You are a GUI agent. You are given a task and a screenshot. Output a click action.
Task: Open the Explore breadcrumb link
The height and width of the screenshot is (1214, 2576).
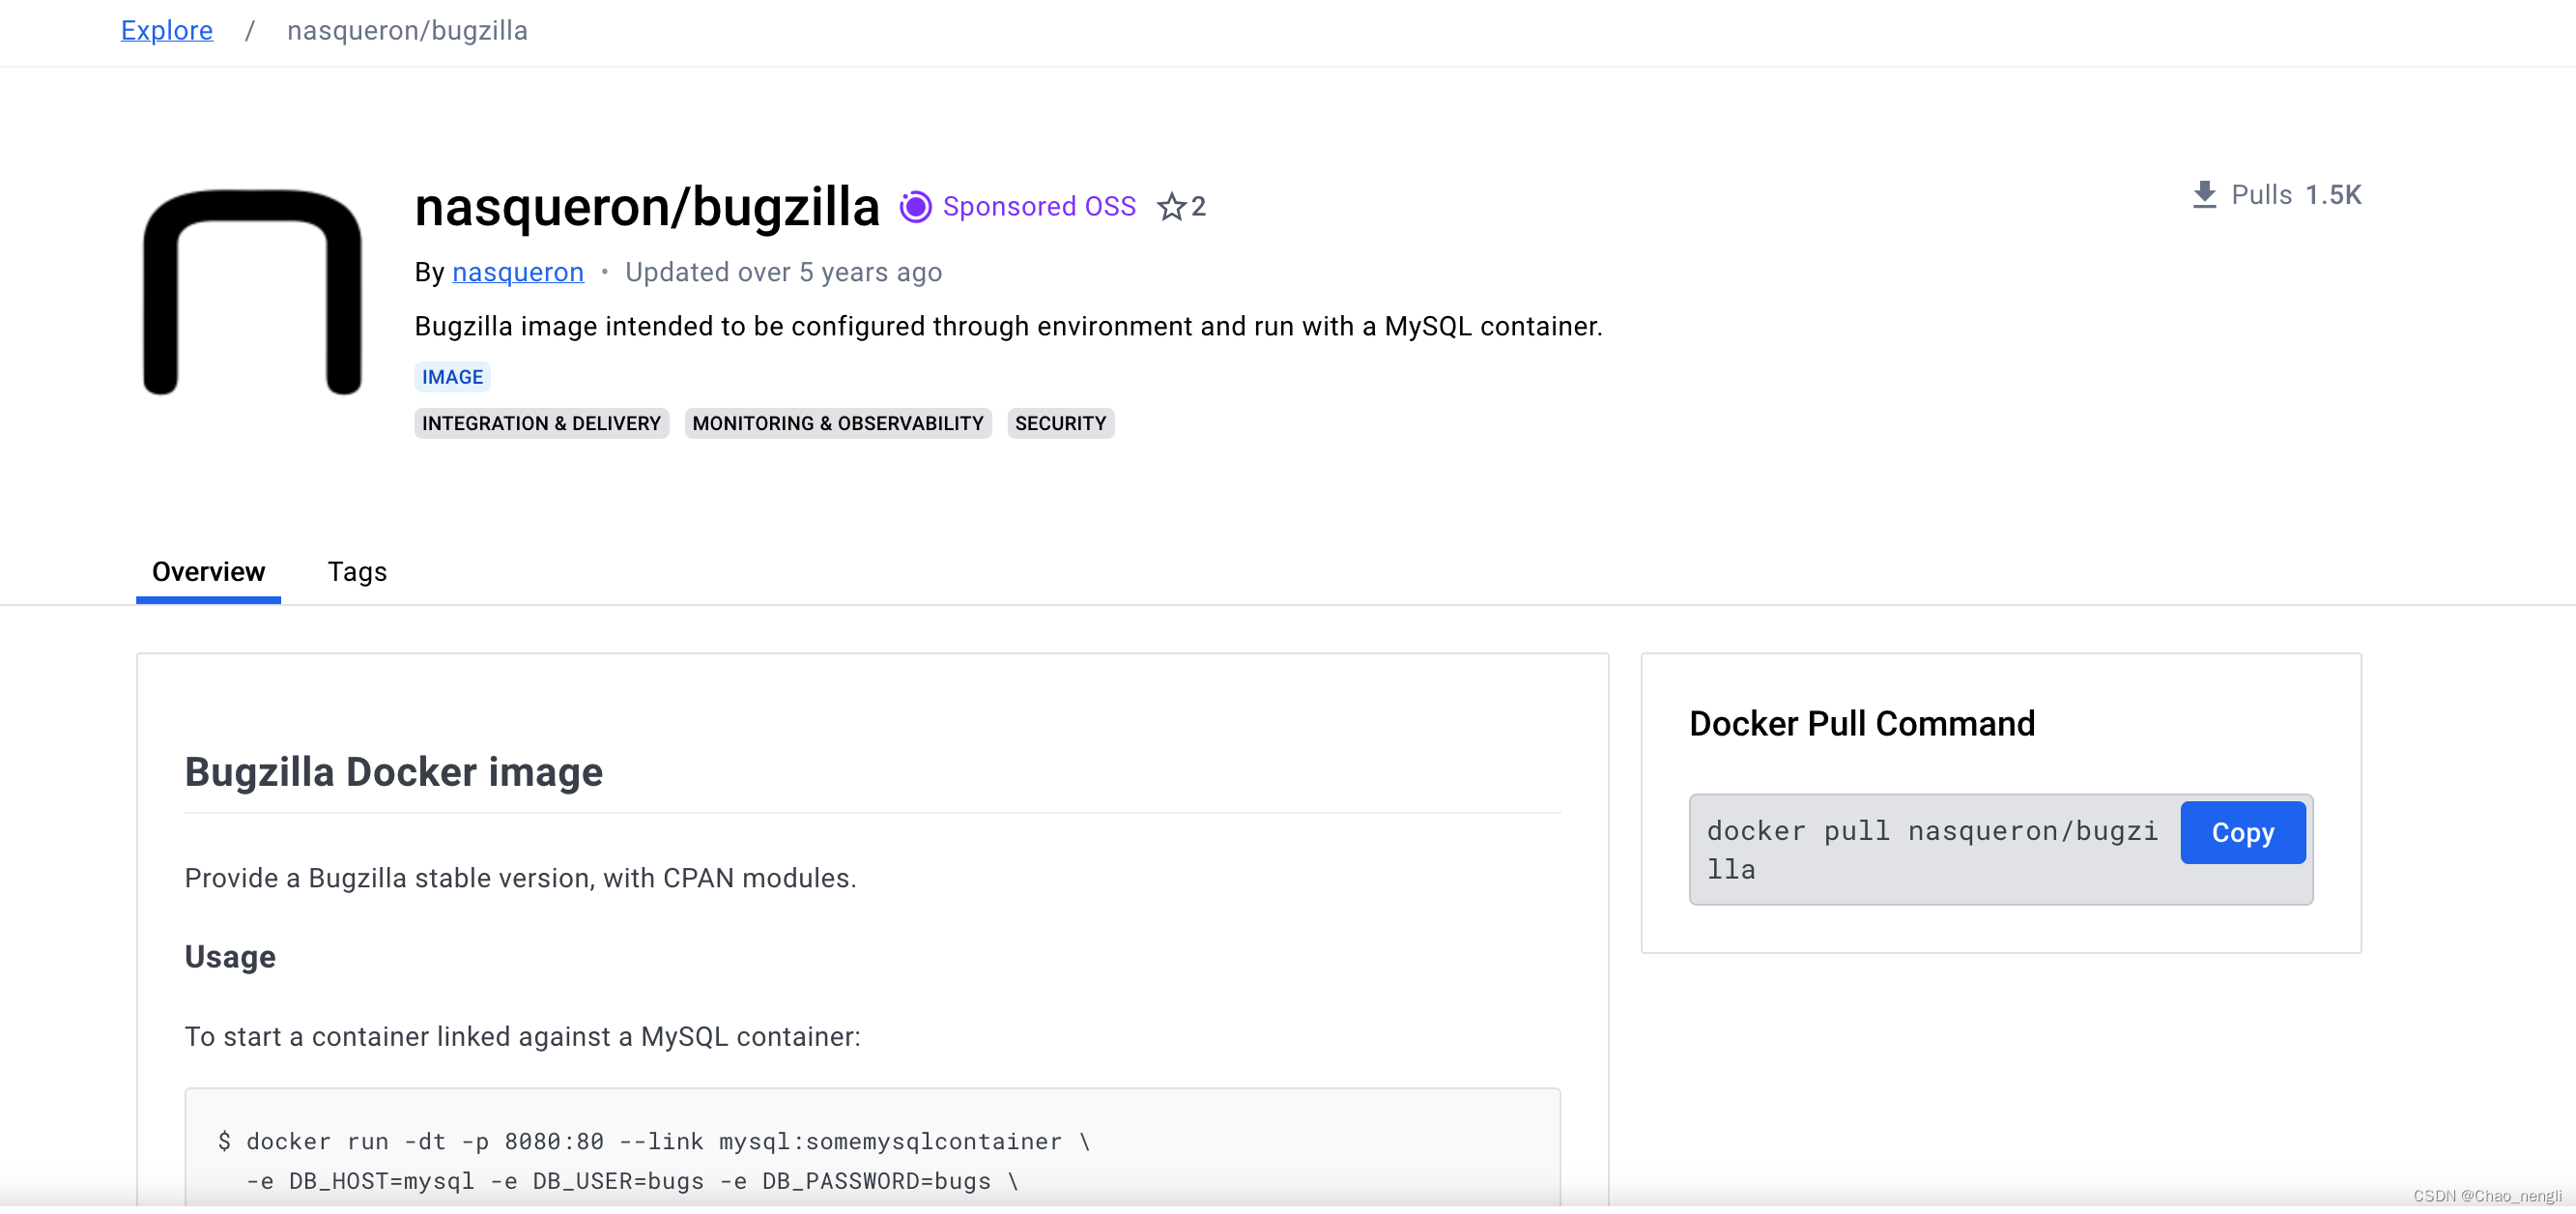(167, 31)
